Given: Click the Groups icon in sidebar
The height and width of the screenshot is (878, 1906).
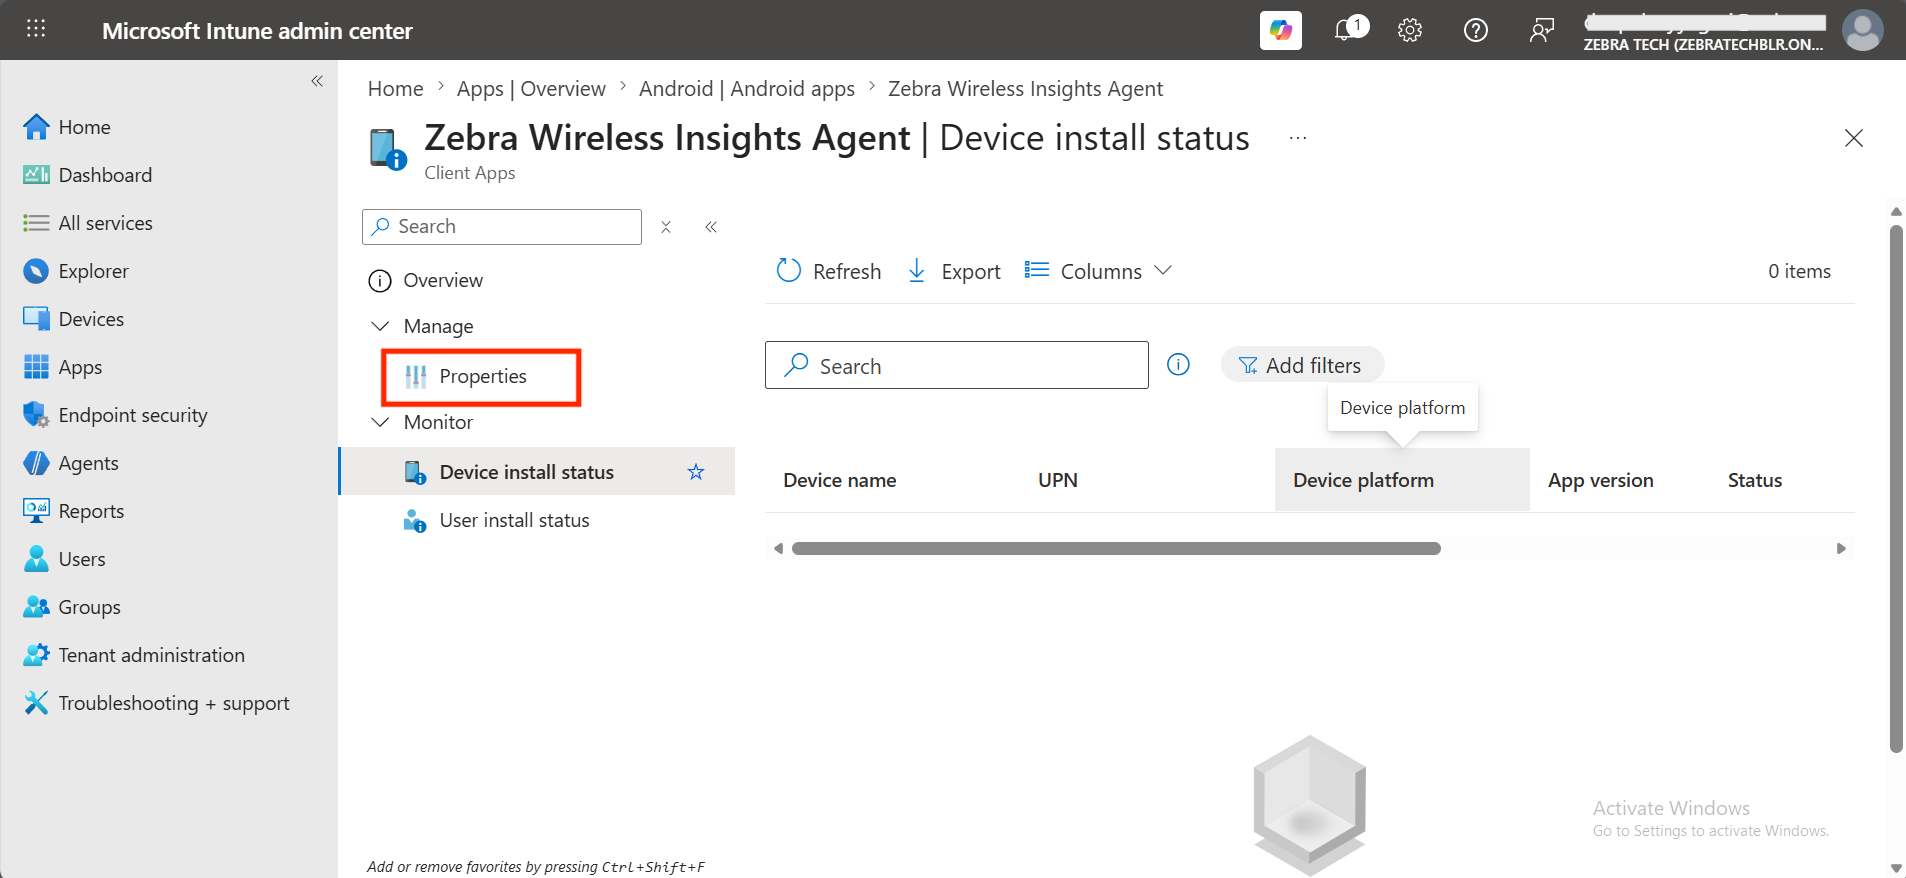Looking at the screenshot, I should click(x=36, y=607).
